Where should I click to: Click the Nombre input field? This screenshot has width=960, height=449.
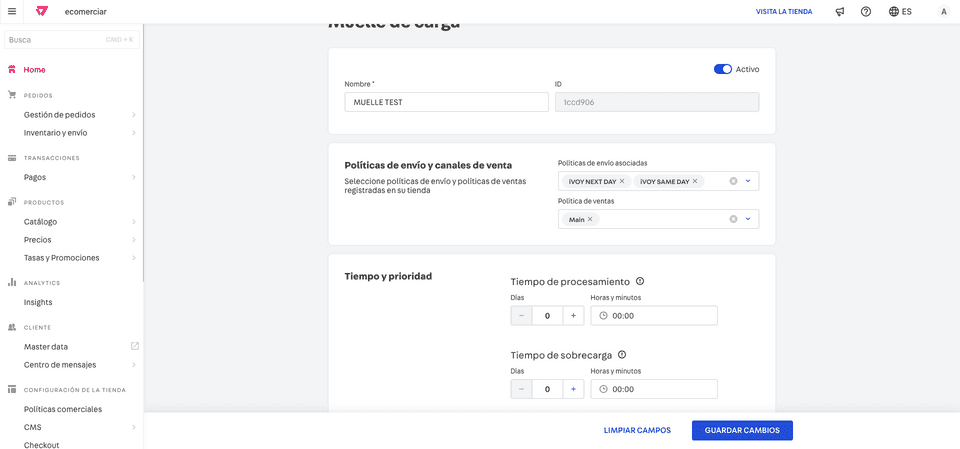(x=446, y=102)
